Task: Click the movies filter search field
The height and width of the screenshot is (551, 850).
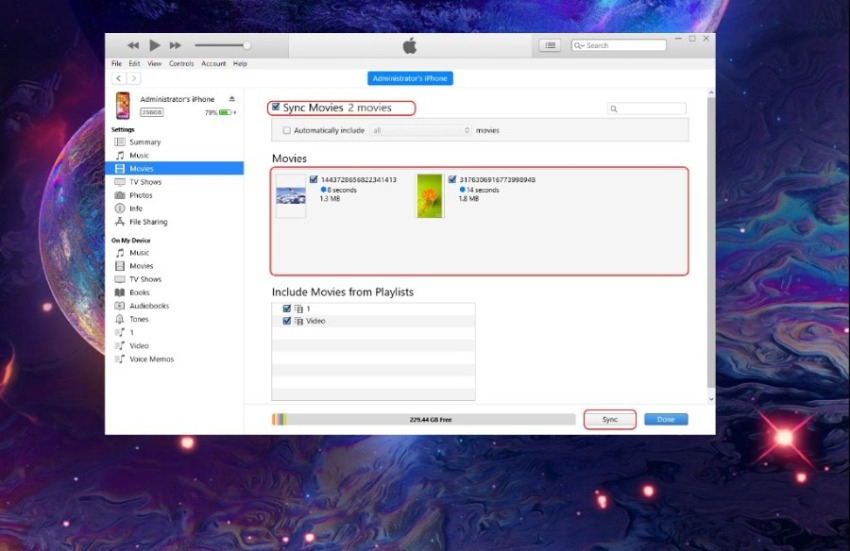Action: point(647,108)
